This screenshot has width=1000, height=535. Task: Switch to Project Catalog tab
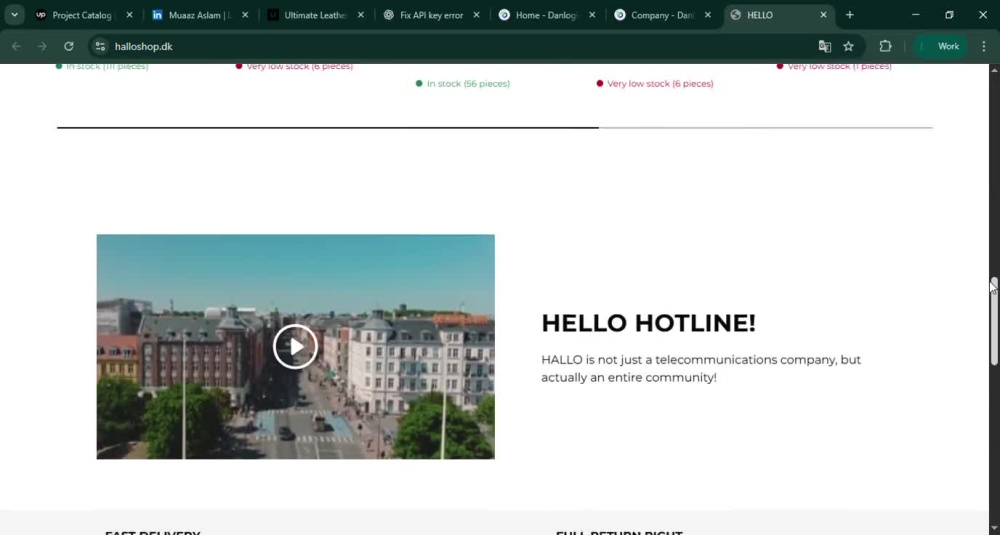click(x=82, y=15)
